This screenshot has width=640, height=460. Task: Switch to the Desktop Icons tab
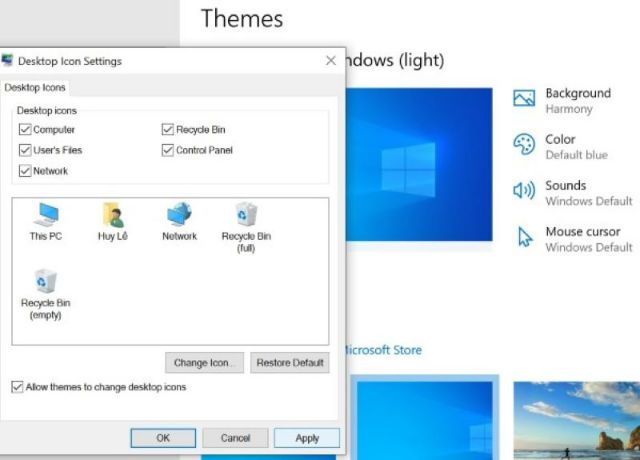[x=35, y=87]
